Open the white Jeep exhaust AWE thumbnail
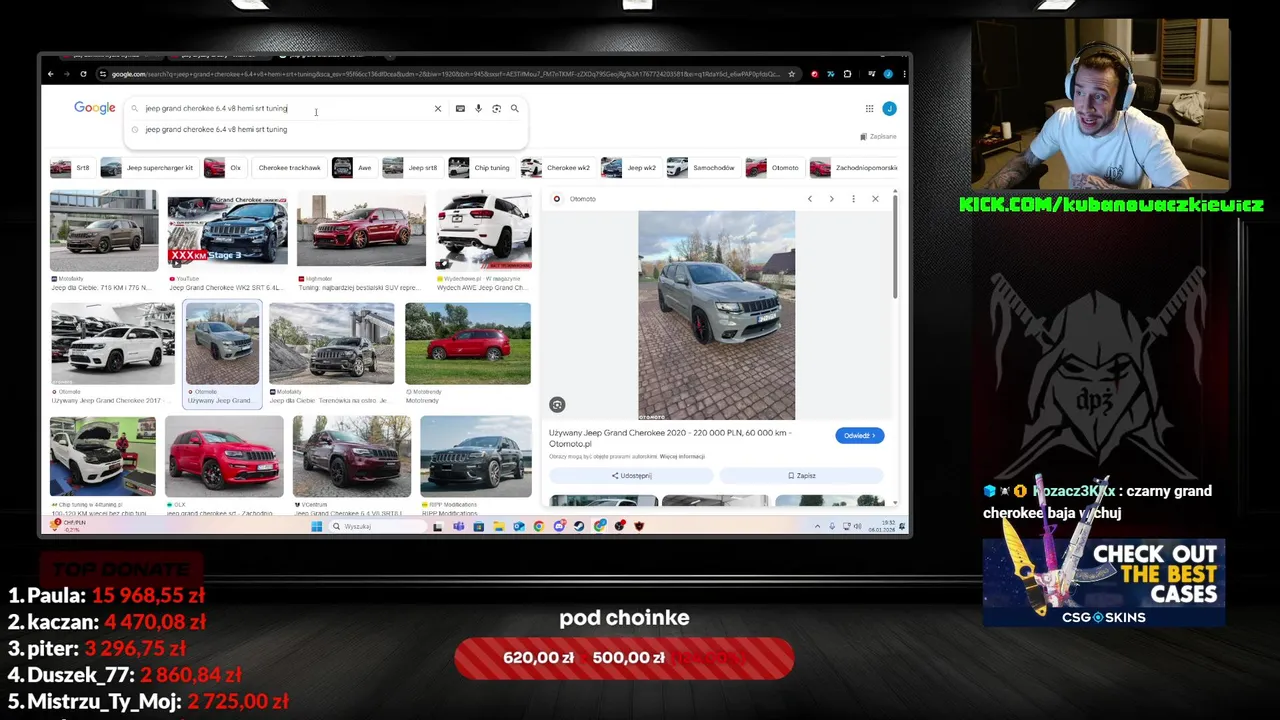The image size is (1280, 720). [484, 230]
